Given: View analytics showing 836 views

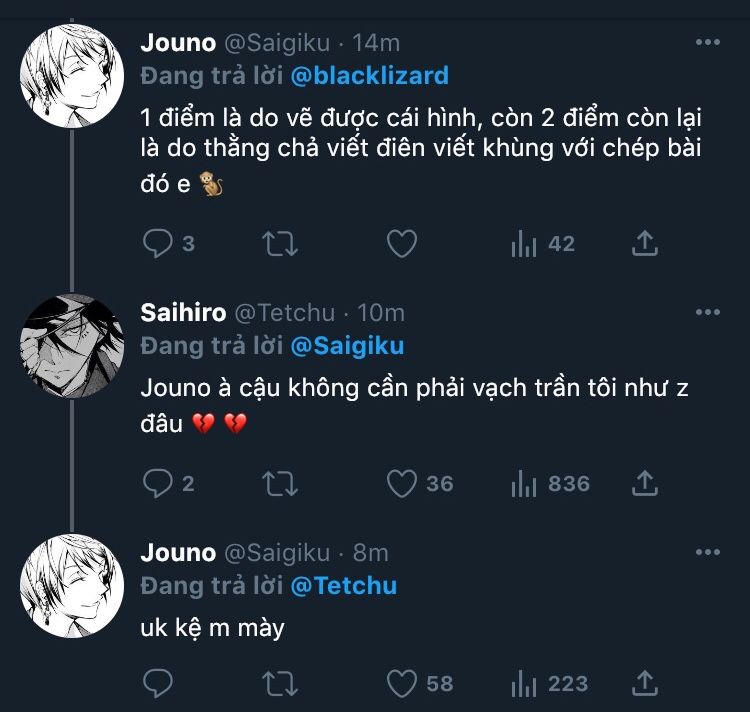Looking at the screenshot, I should click(x=550, y=483).
